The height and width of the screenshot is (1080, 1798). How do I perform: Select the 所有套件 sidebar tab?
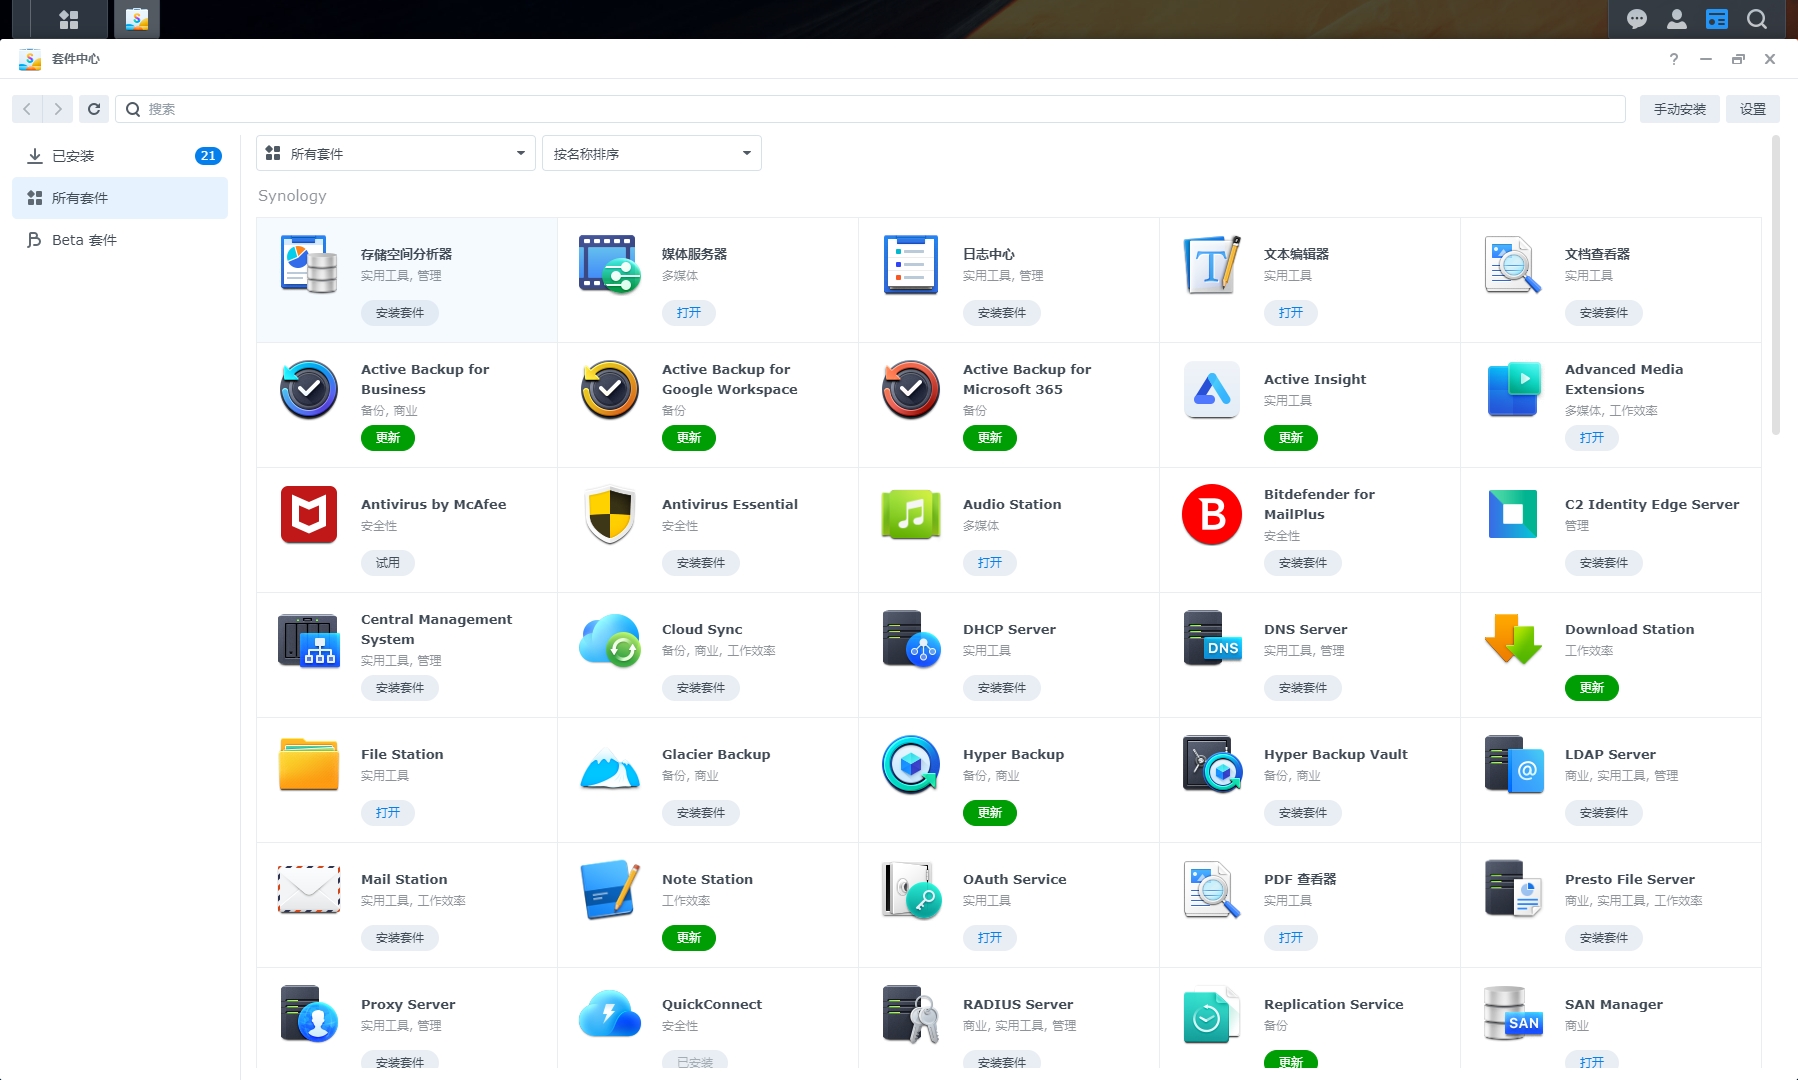[120, 198]
